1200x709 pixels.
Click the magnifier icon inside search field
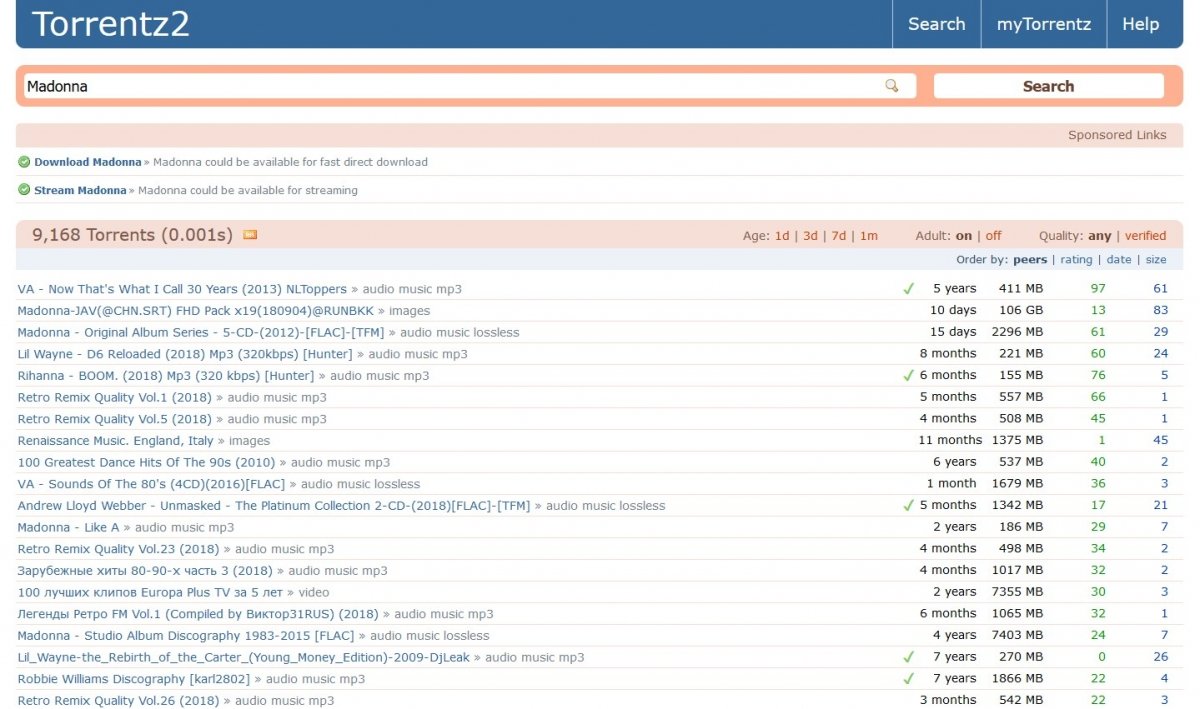[x=892, y=86]
